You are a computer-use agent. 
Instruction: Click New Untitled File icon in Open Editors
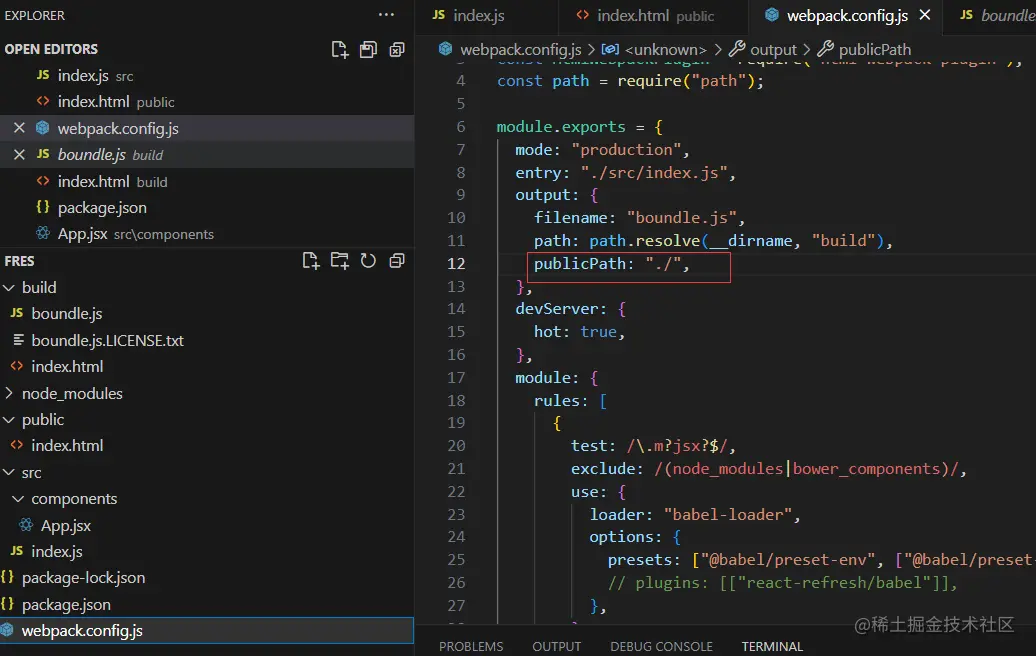[x=340, y=50]
